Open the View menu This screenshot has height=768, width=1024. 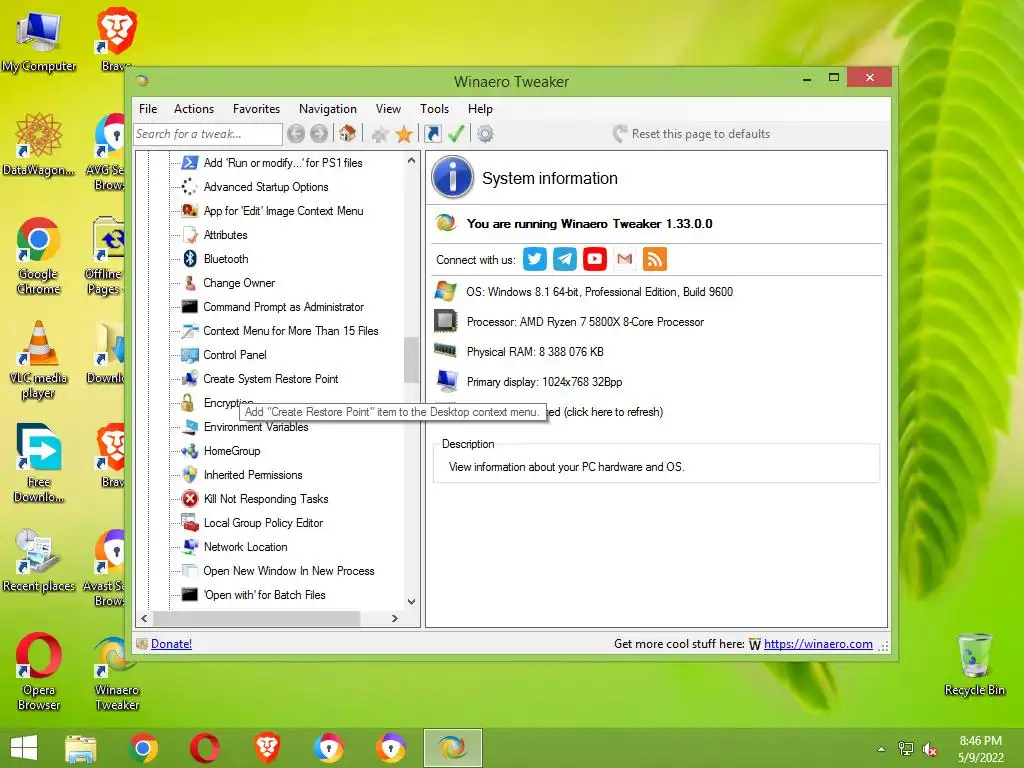coord(388,109)
